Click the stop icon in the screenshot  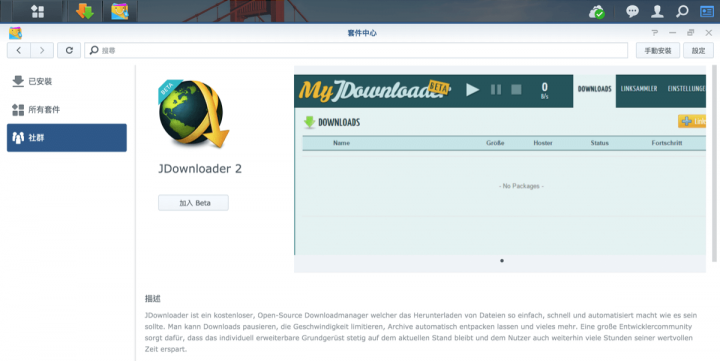pyautogui.click(x=516, y=90)
